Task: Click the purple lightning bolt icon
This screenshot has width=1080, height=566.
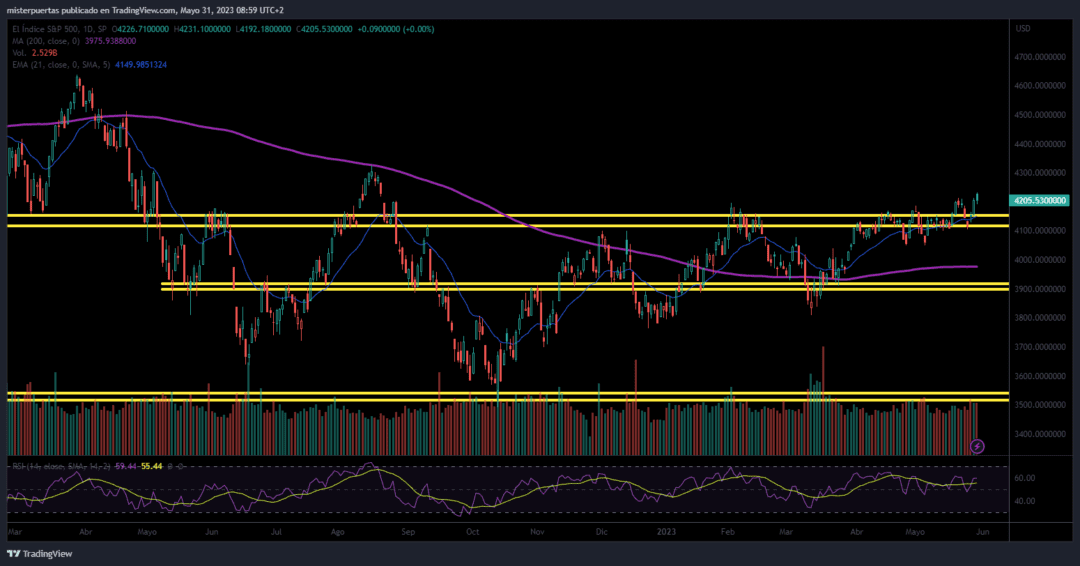Action: click(977, 446)
